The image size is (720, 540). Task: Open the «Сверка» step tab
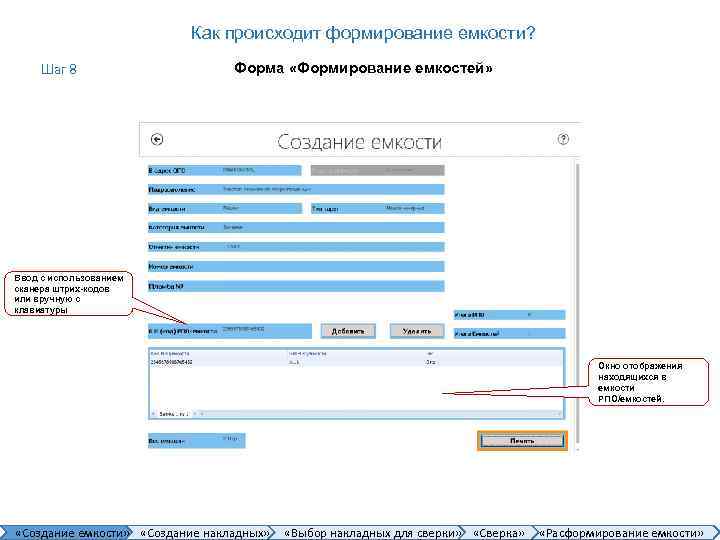499,533
